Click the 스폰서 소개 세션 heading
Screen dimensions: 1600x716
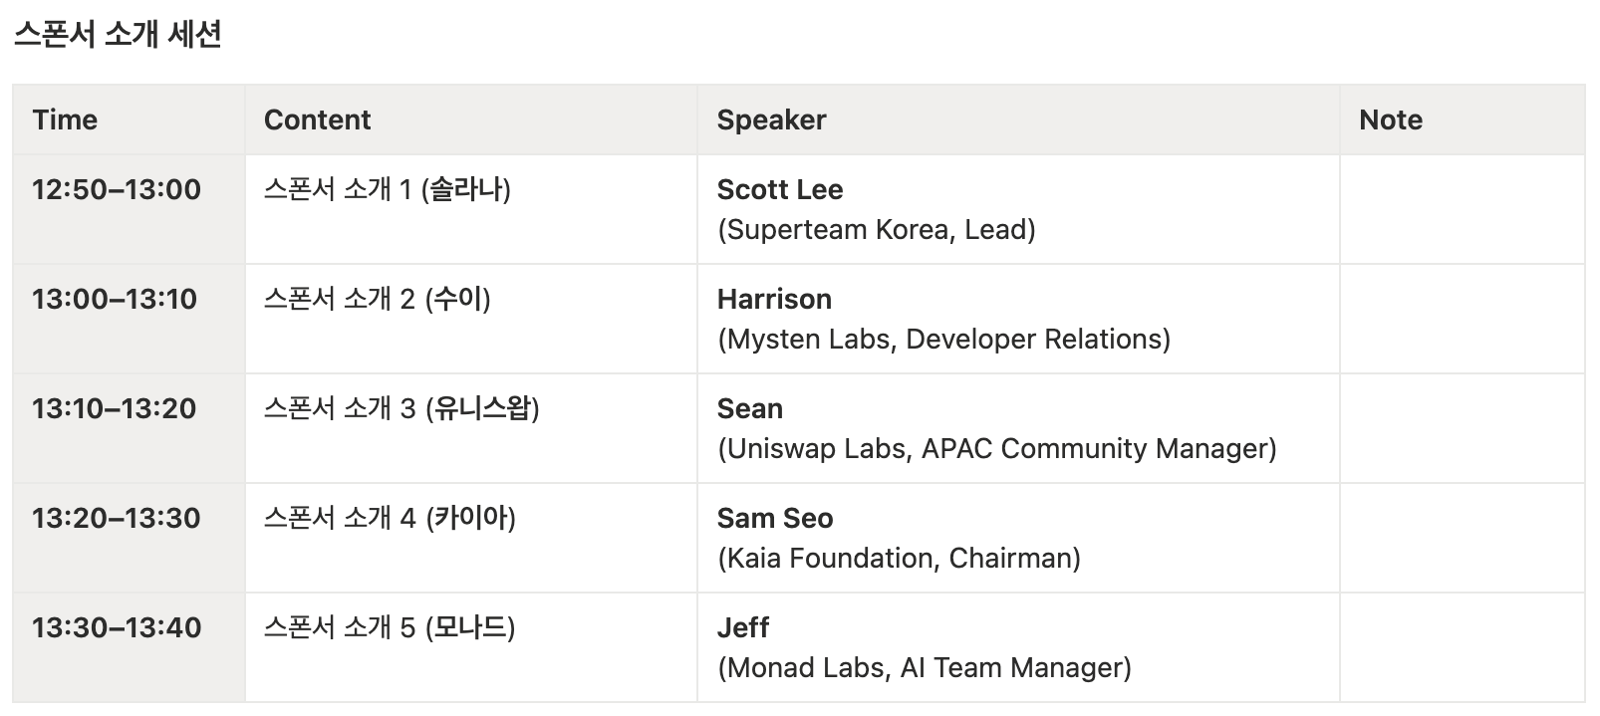pos(118,34)
